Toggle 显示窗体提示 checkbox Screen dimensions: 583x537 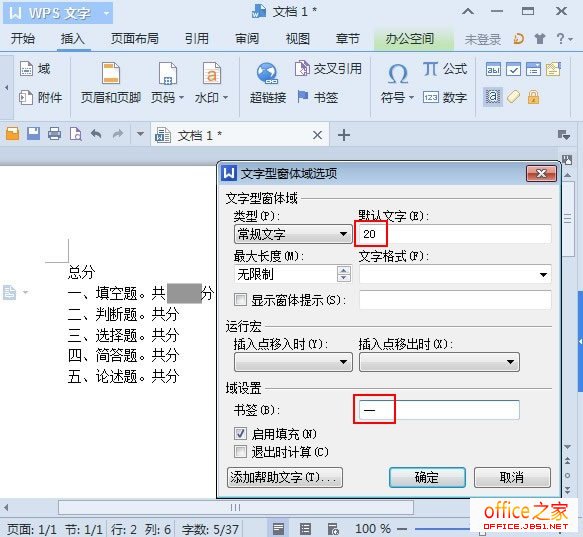tap(240, 299)
